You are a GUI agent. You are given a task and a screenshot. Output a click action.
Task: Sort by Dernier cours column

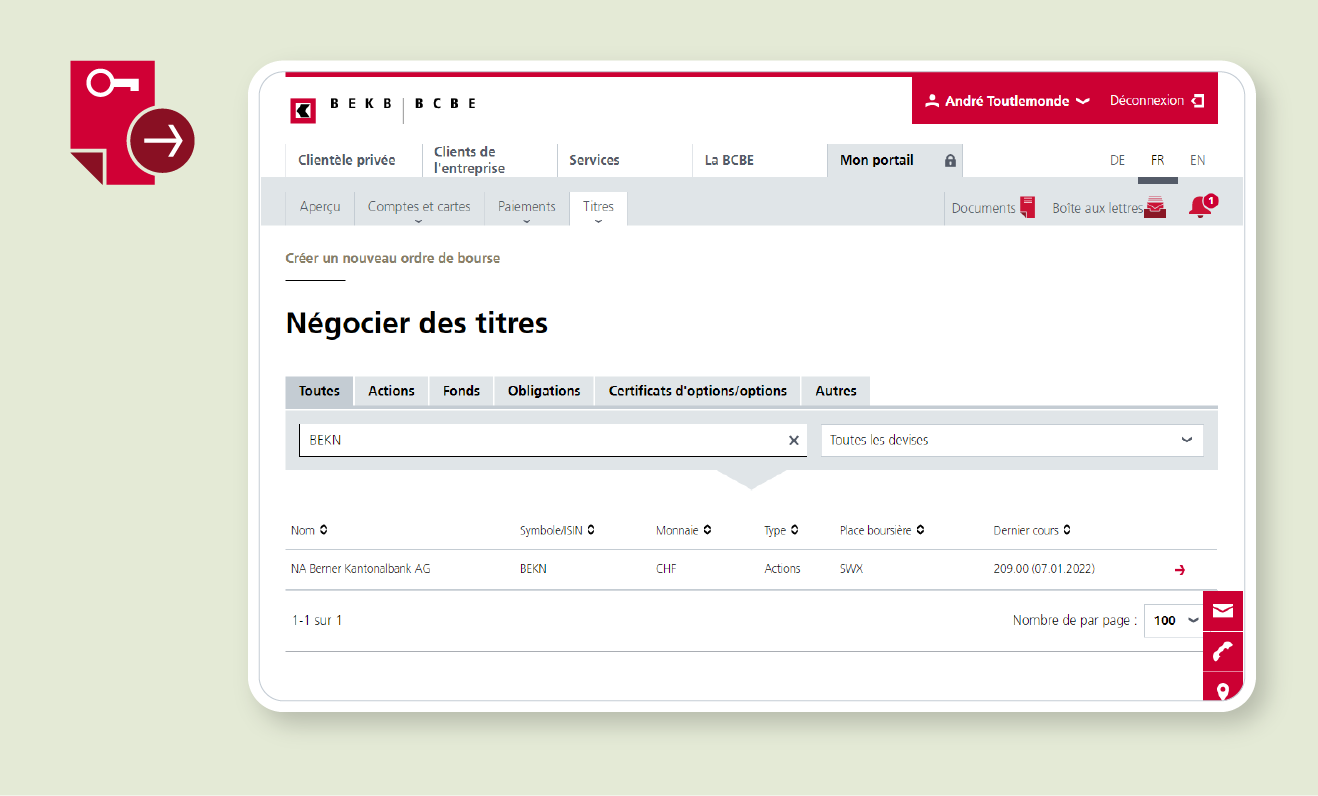tap(1032, 530)
